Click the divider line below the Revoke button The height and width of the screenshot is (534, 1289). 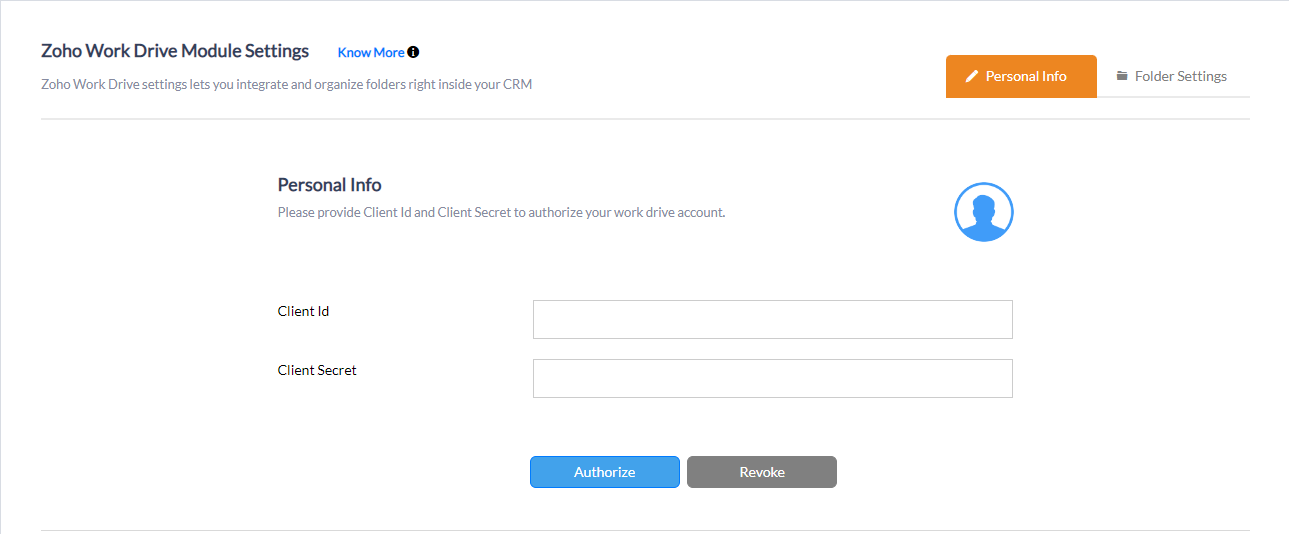coord(645,530)
